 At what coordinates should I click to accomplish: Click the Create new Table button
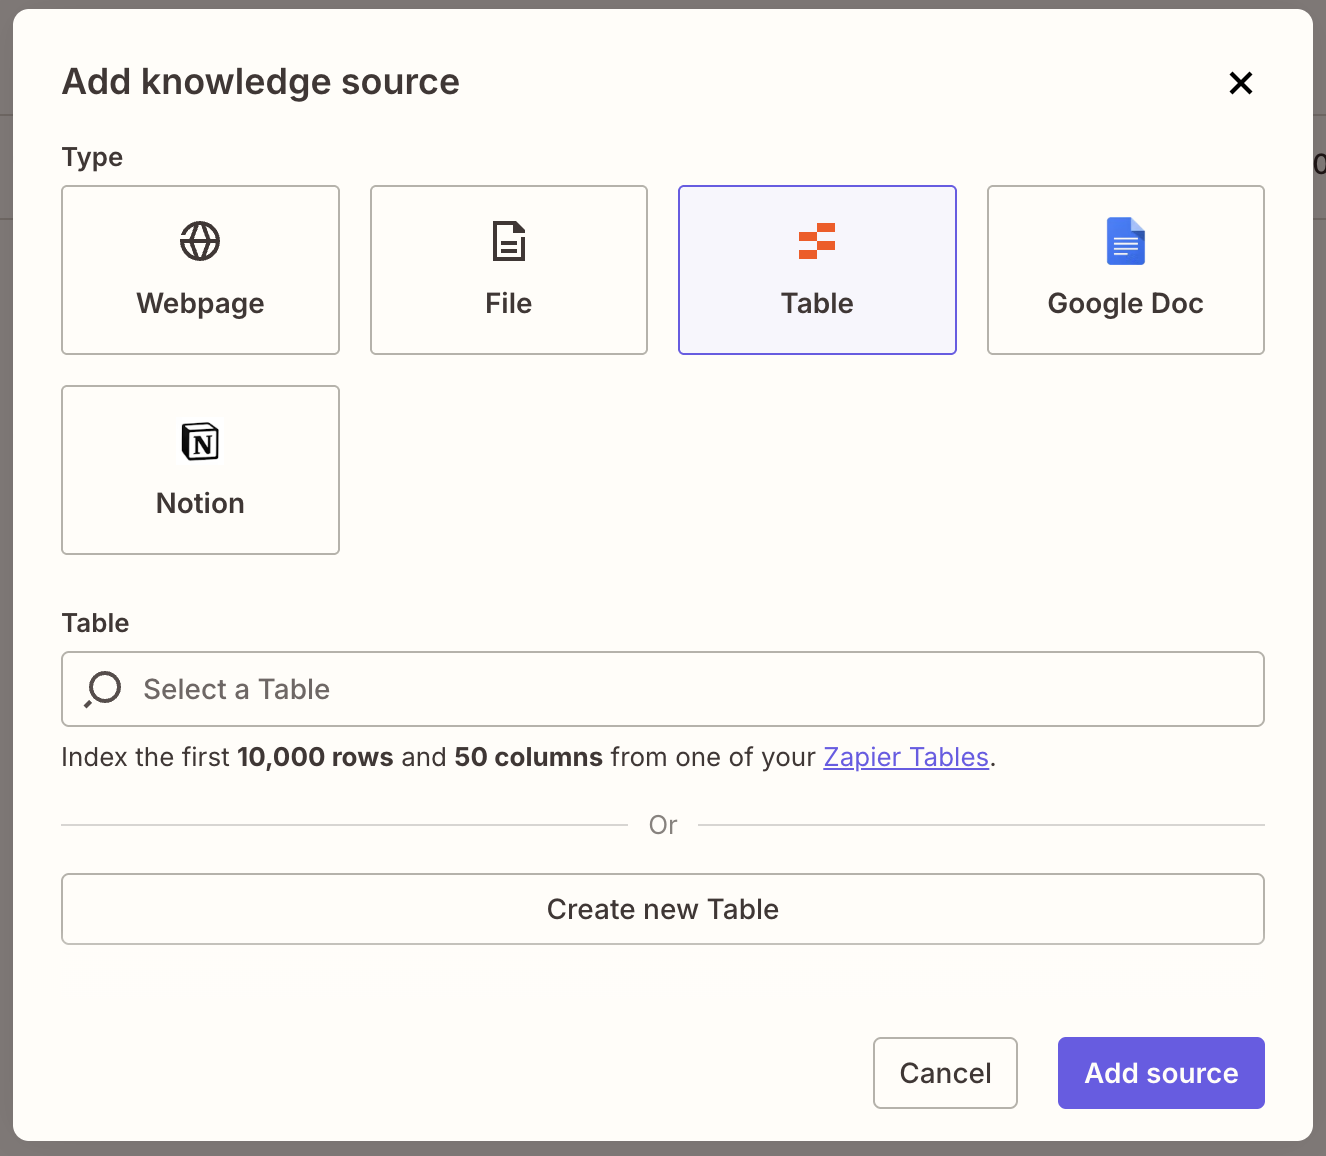tap(663, 909)
